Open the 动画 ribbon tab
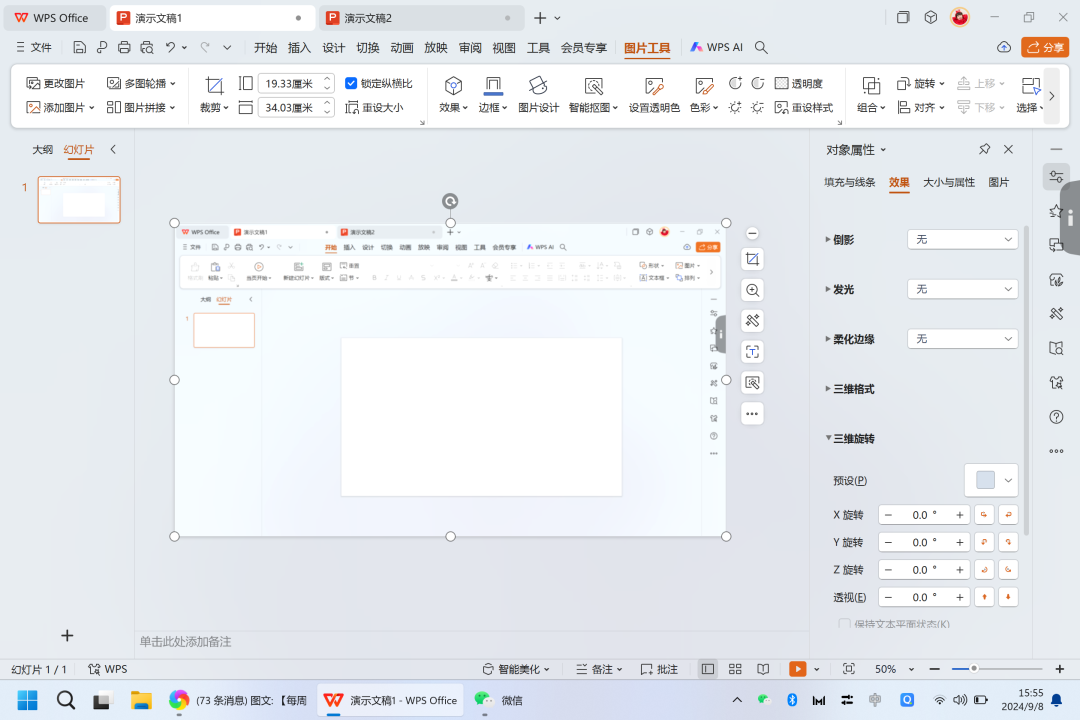The width and height of the screenshot is (1080, 720). click(x=402, y=48)
